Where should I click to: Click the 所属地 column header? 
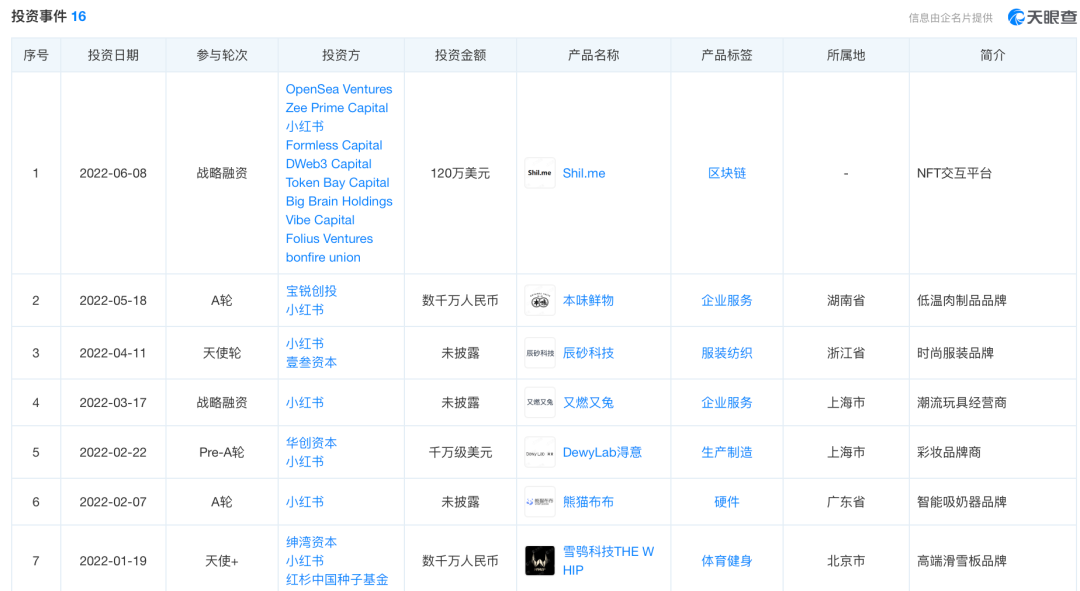846,55
